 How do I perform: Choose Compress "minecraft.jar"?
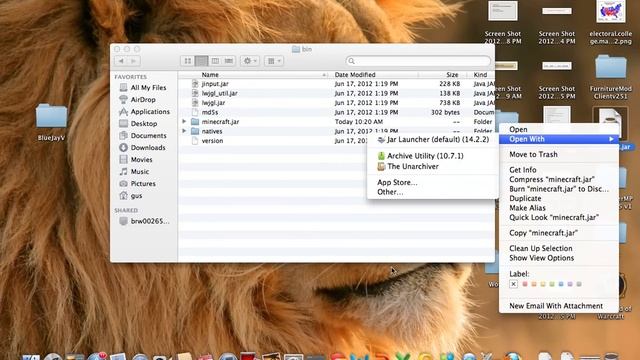(559, 179)
